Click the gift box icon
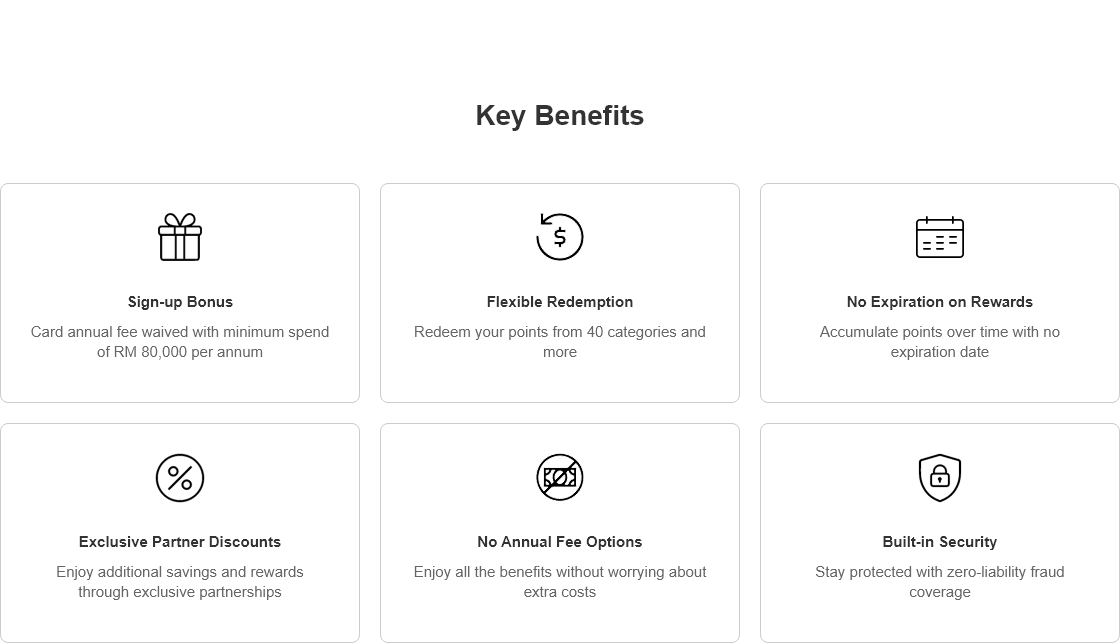This screenshot has width=1120, height=643. [180, 237]
